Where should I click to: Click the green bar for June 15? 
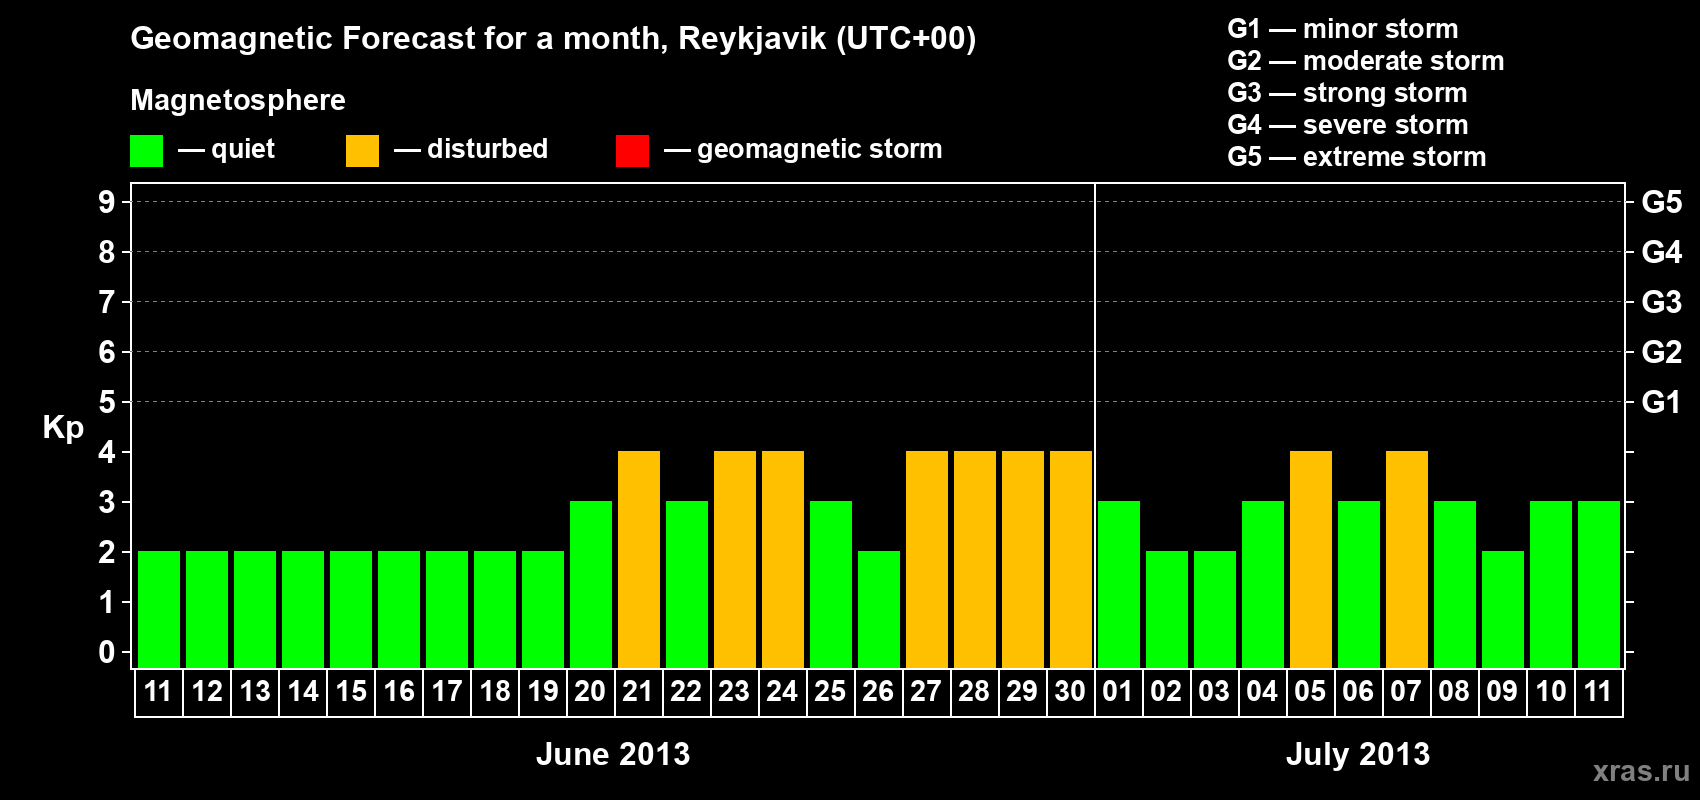pos(351,609)
